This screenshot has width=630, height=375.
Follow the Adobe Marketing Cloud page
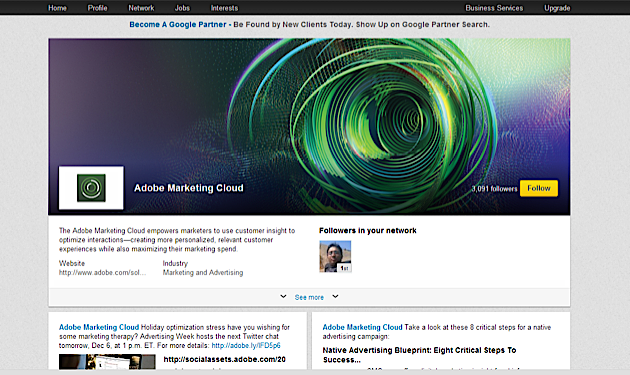click(539, 188)
